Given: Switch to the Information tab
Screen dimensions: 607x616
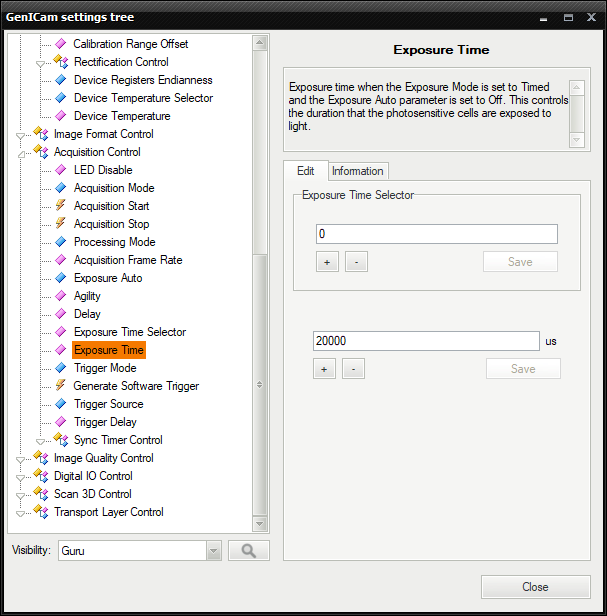Looking at the screenshot, I should (357, 171).
